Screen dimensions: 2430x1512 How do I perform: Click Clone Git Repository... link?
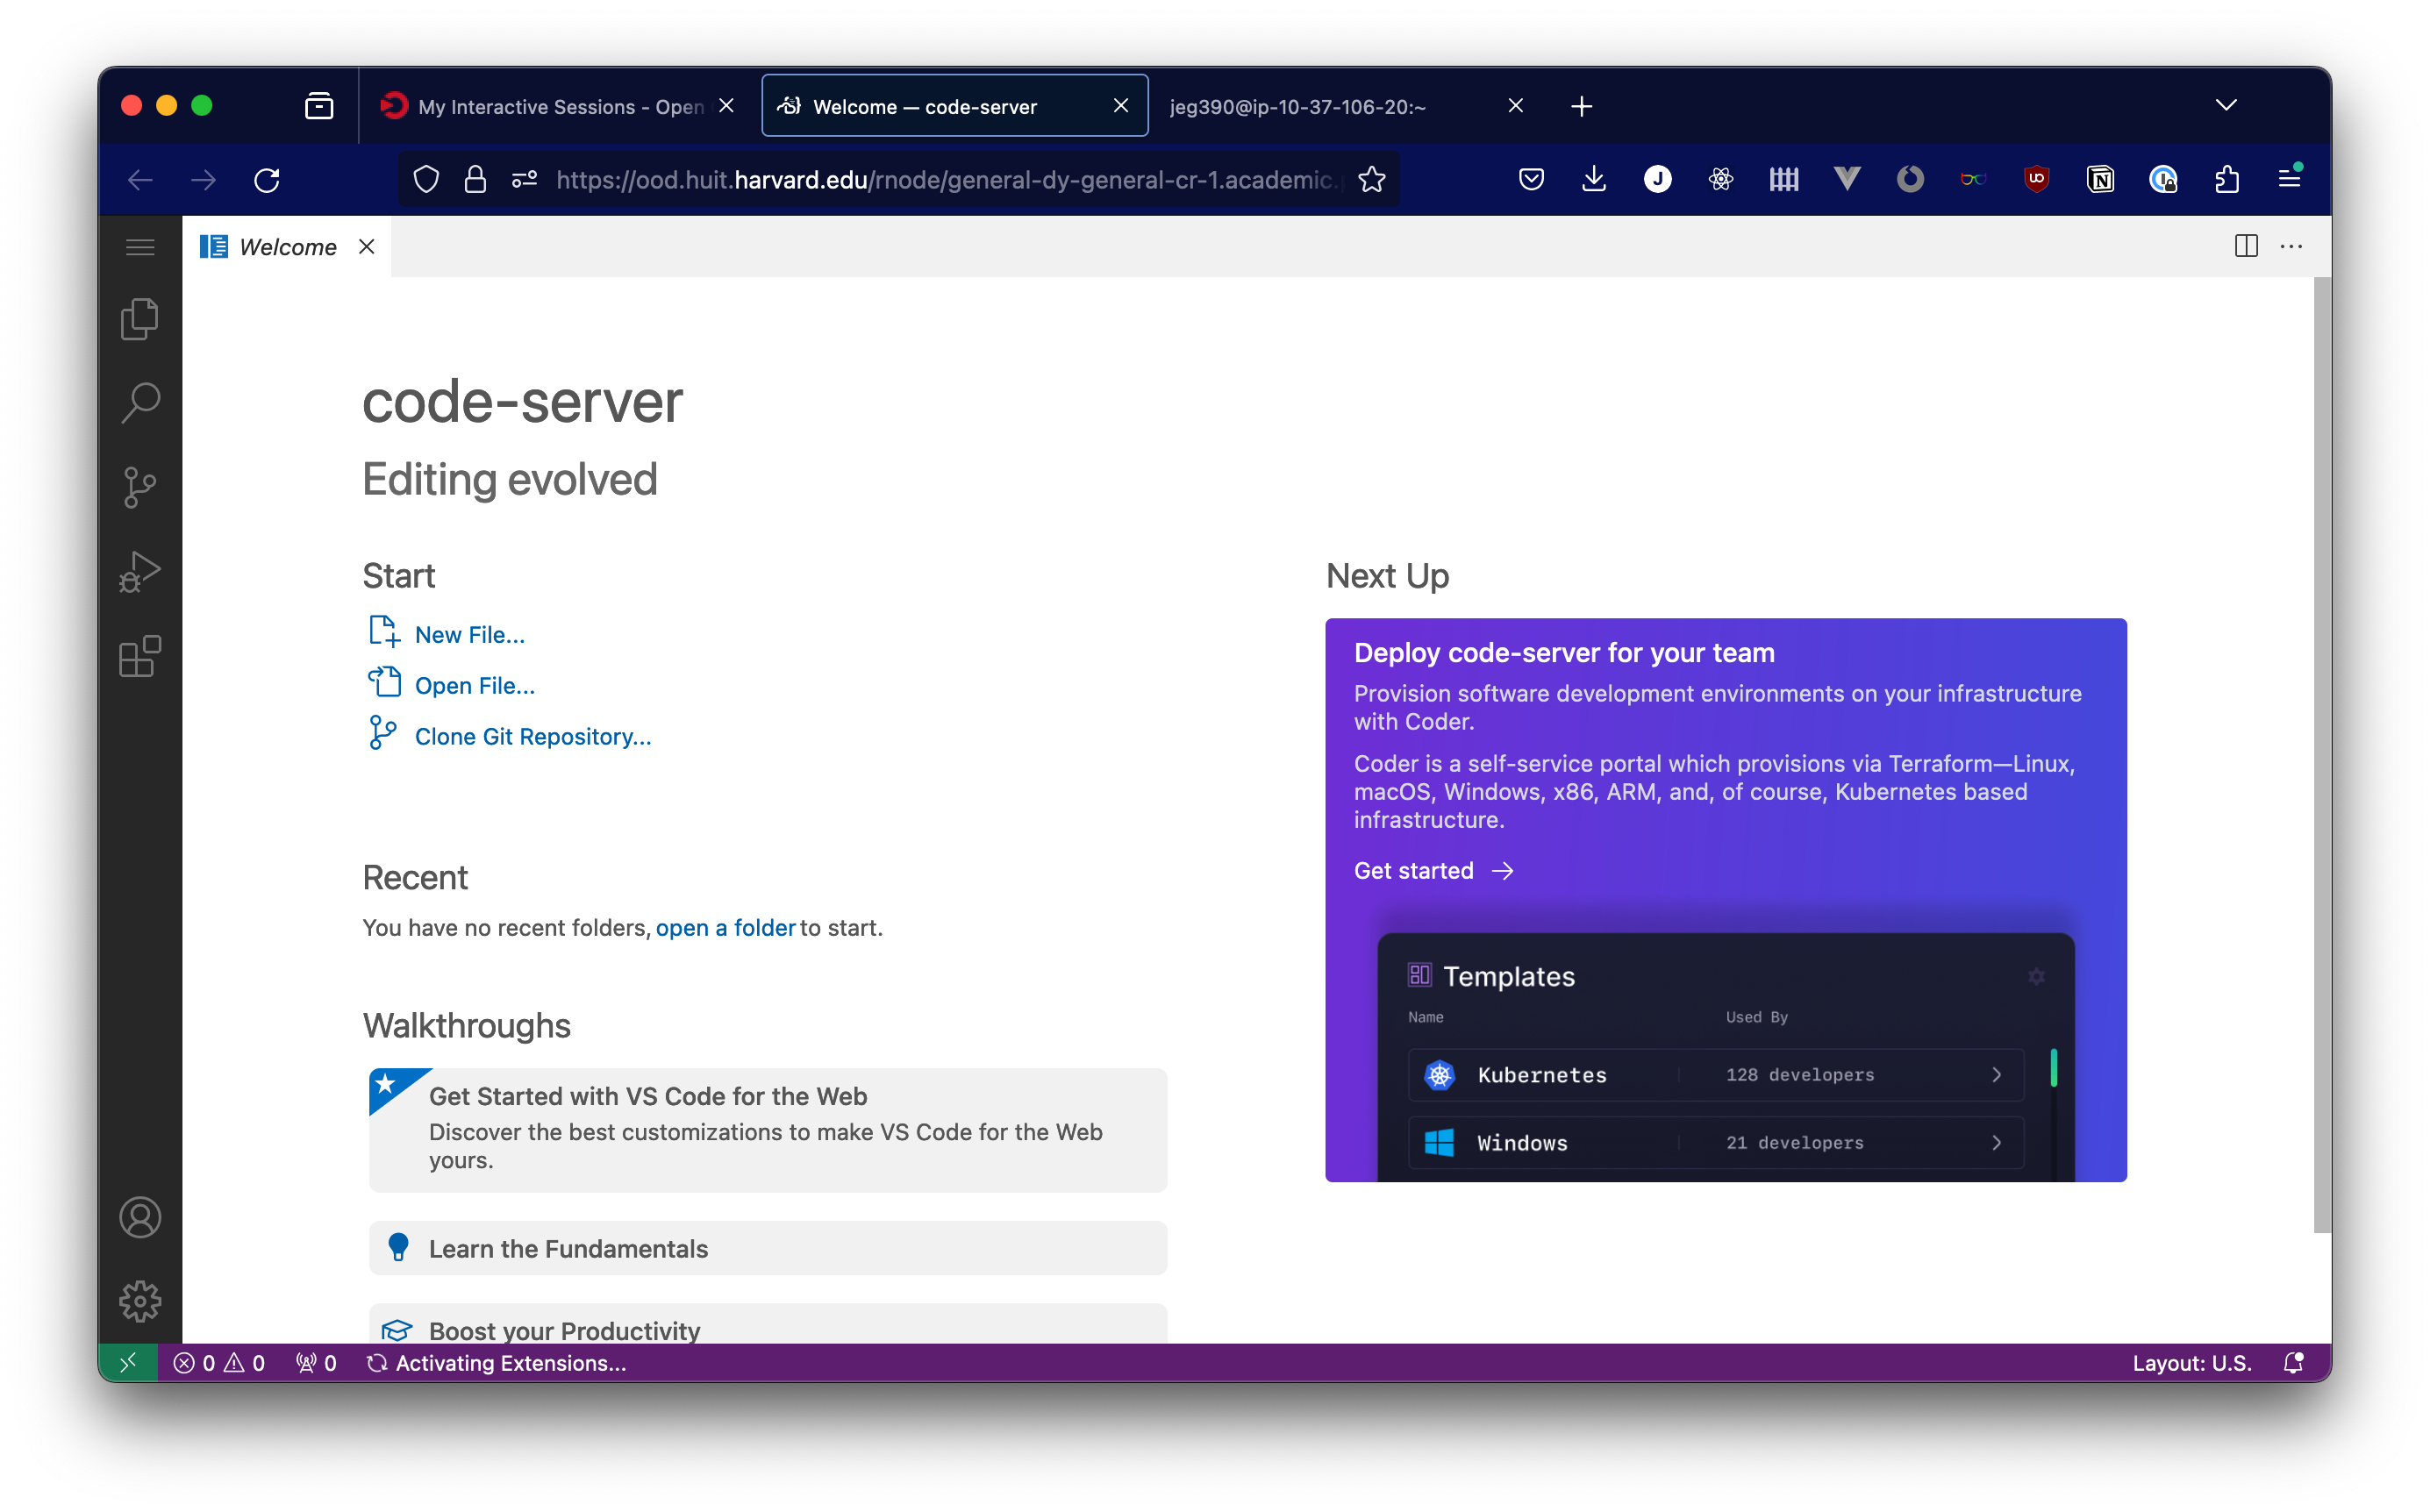(x=533, y=737)
